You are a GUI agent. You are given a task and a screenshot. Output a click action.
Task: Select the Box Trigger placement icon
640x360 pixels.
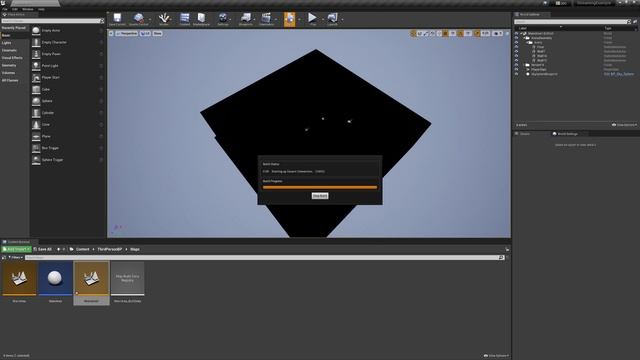pyautogui.click(x=36, y=148)
